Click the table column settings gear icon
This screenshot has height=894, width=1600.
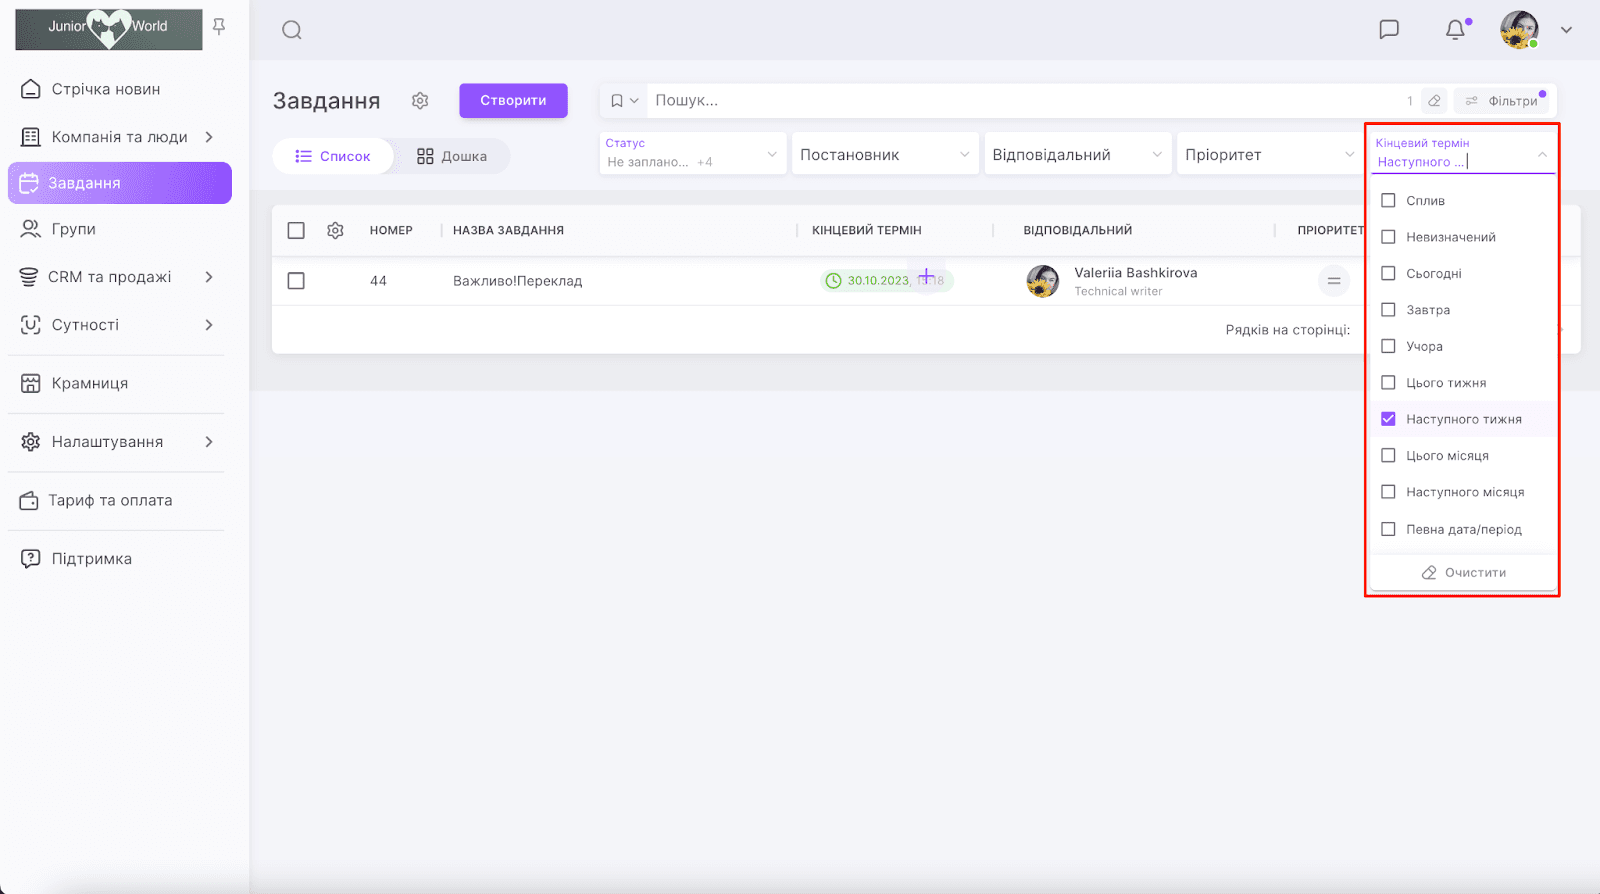[x=335, y=231]
